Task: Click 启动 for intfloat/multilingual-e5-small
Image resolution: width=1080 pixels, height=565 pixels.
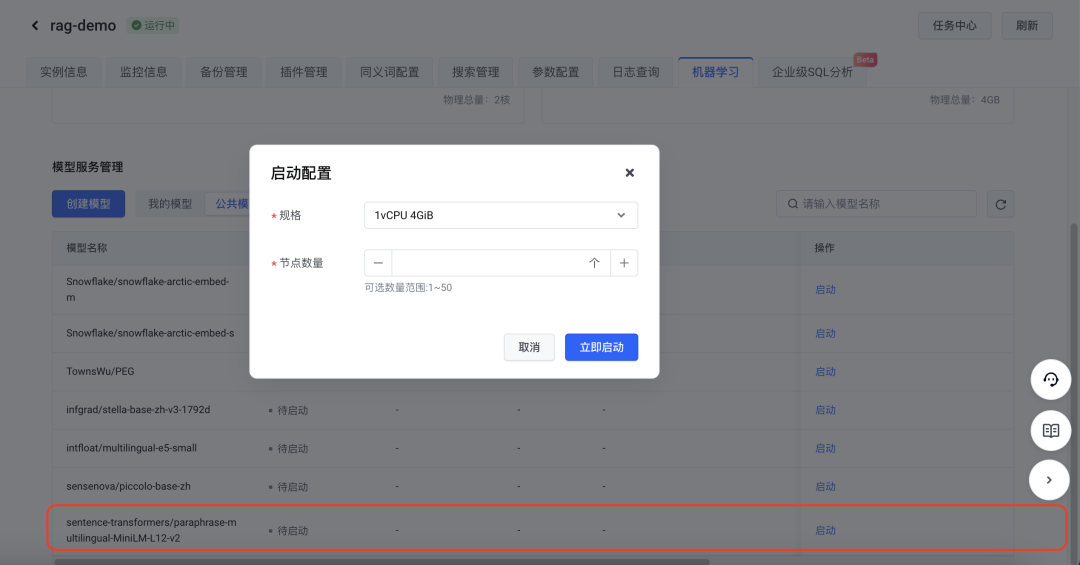Action: 825,449
